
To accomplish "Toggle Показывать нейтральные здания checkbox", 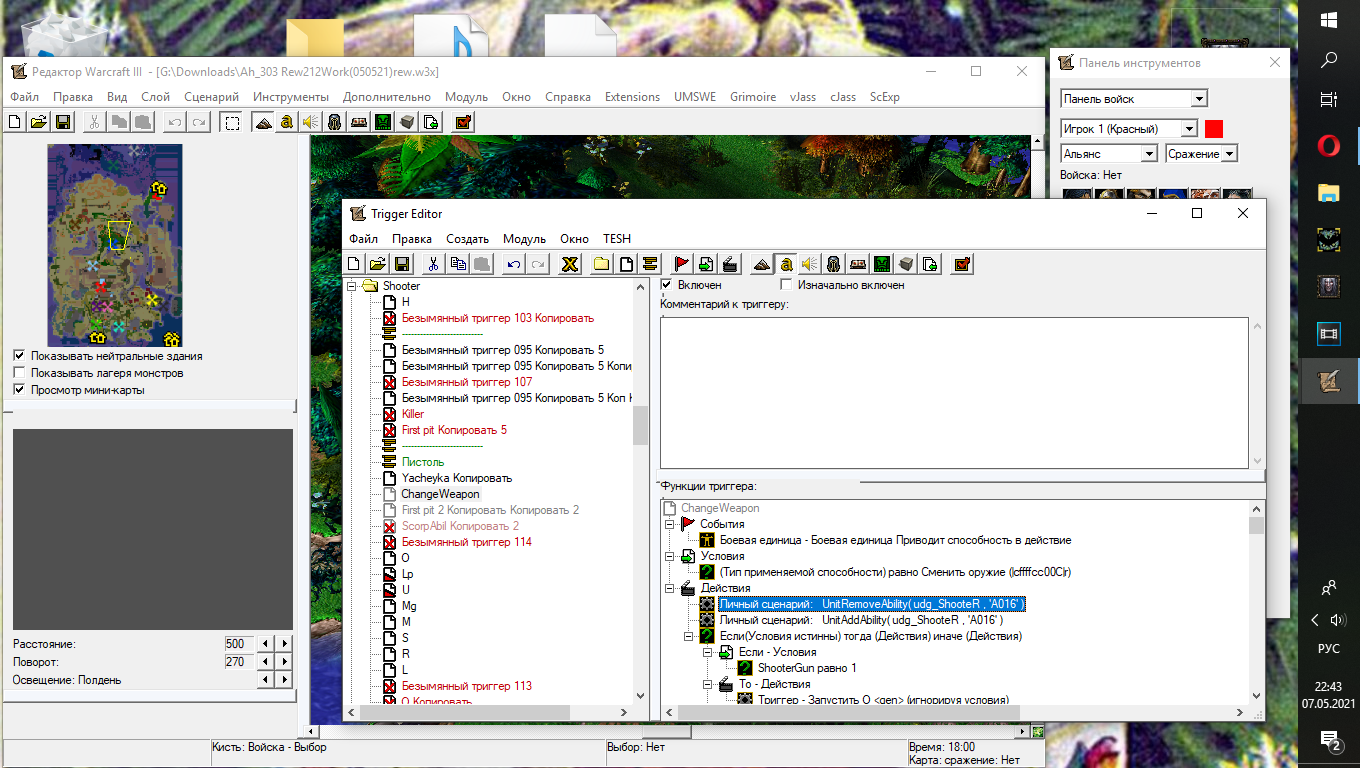I will coord(20,356).
